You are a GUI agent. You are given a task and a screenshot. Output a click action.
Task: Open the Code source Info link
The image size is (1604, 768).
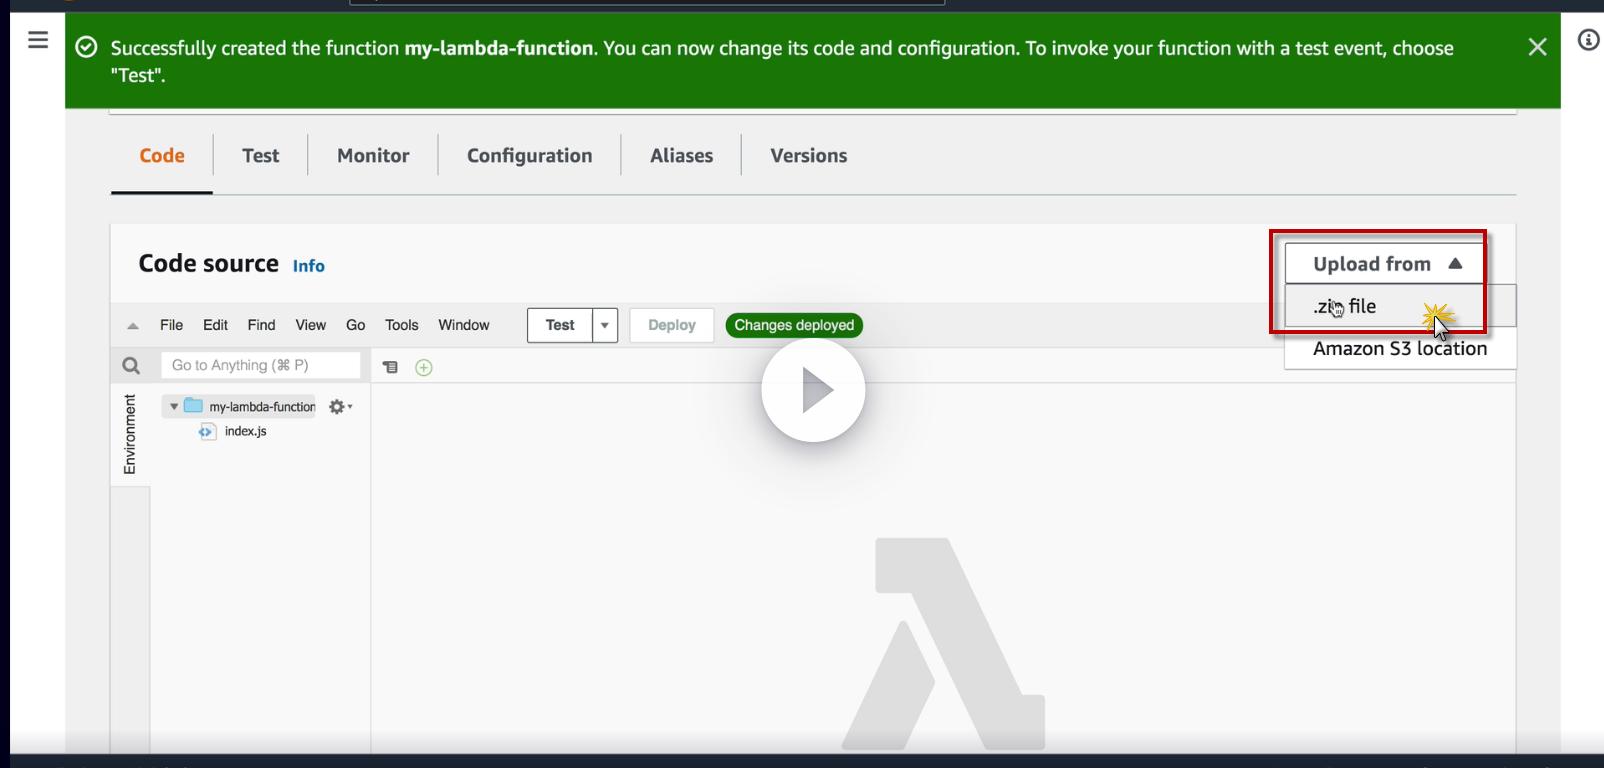(x=308, y=266)
